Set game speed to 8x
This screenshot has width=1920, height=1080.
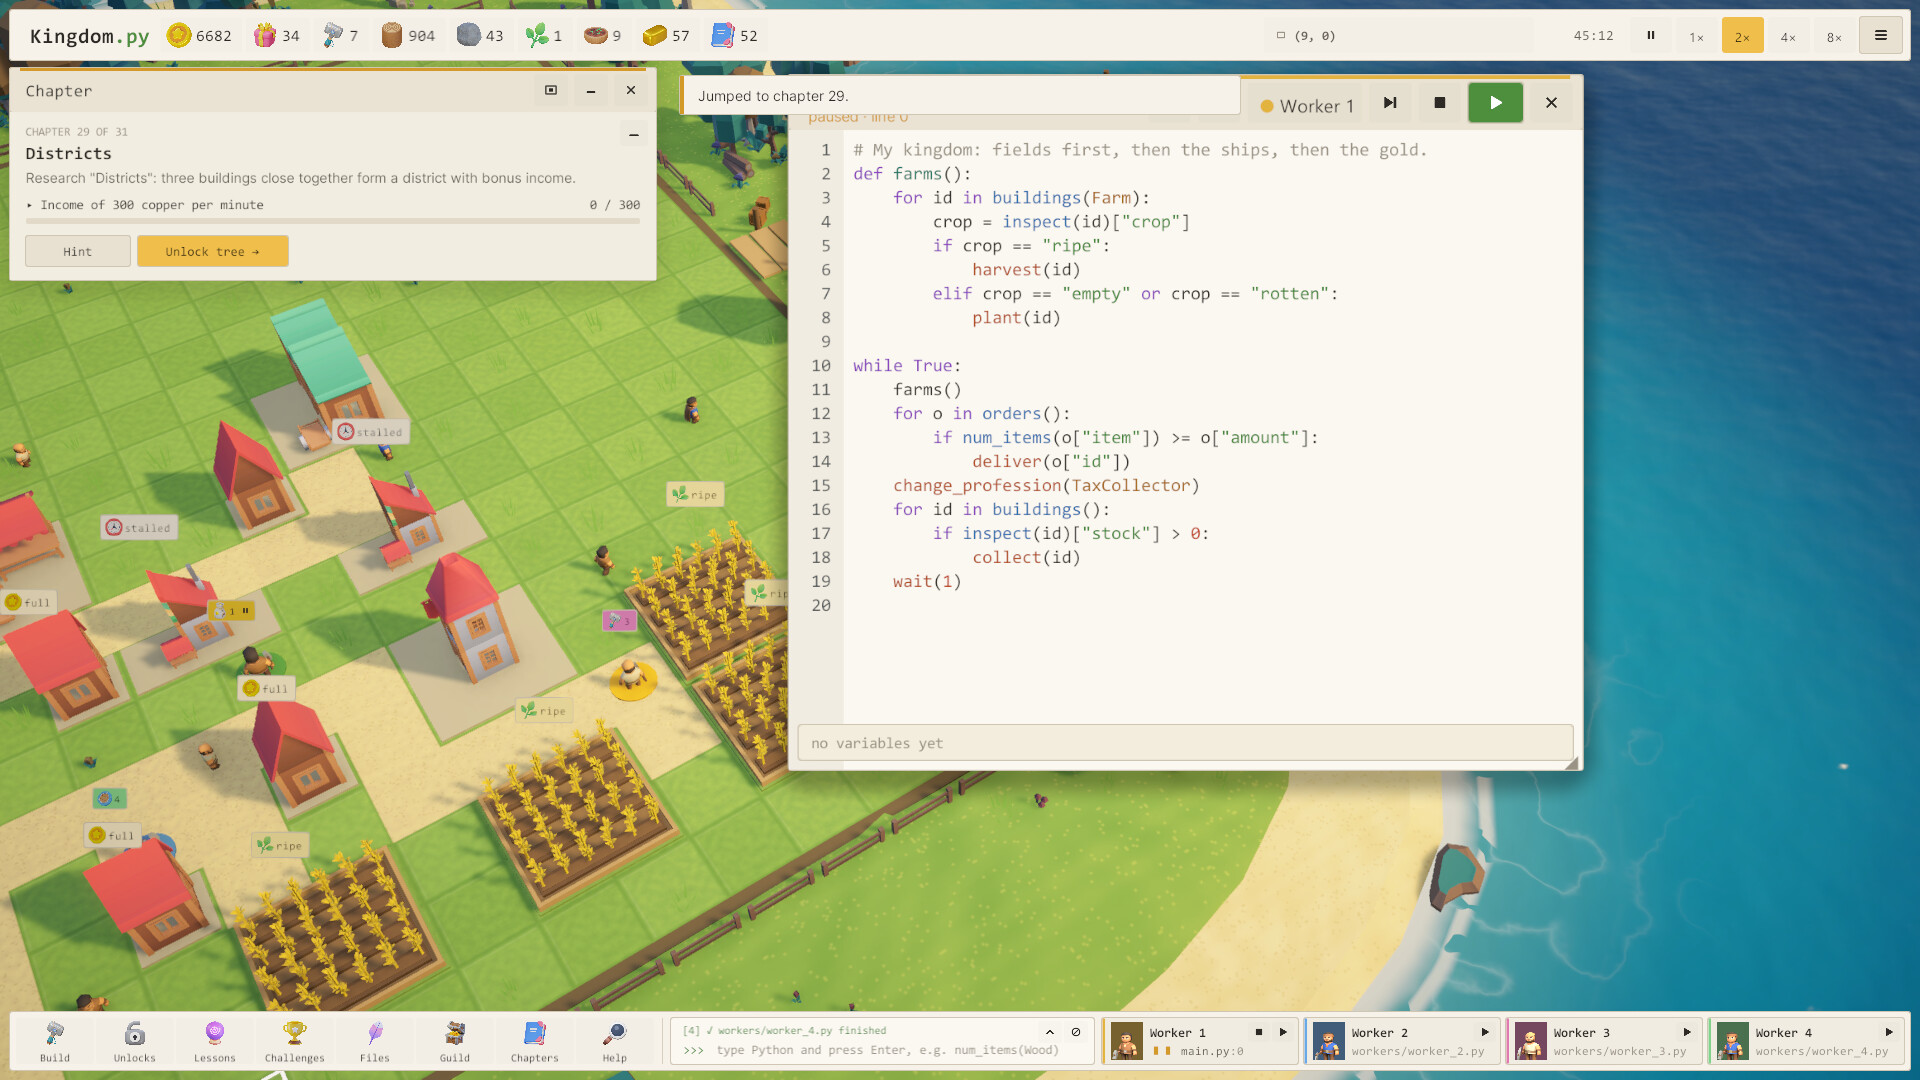click(1834, 36)
